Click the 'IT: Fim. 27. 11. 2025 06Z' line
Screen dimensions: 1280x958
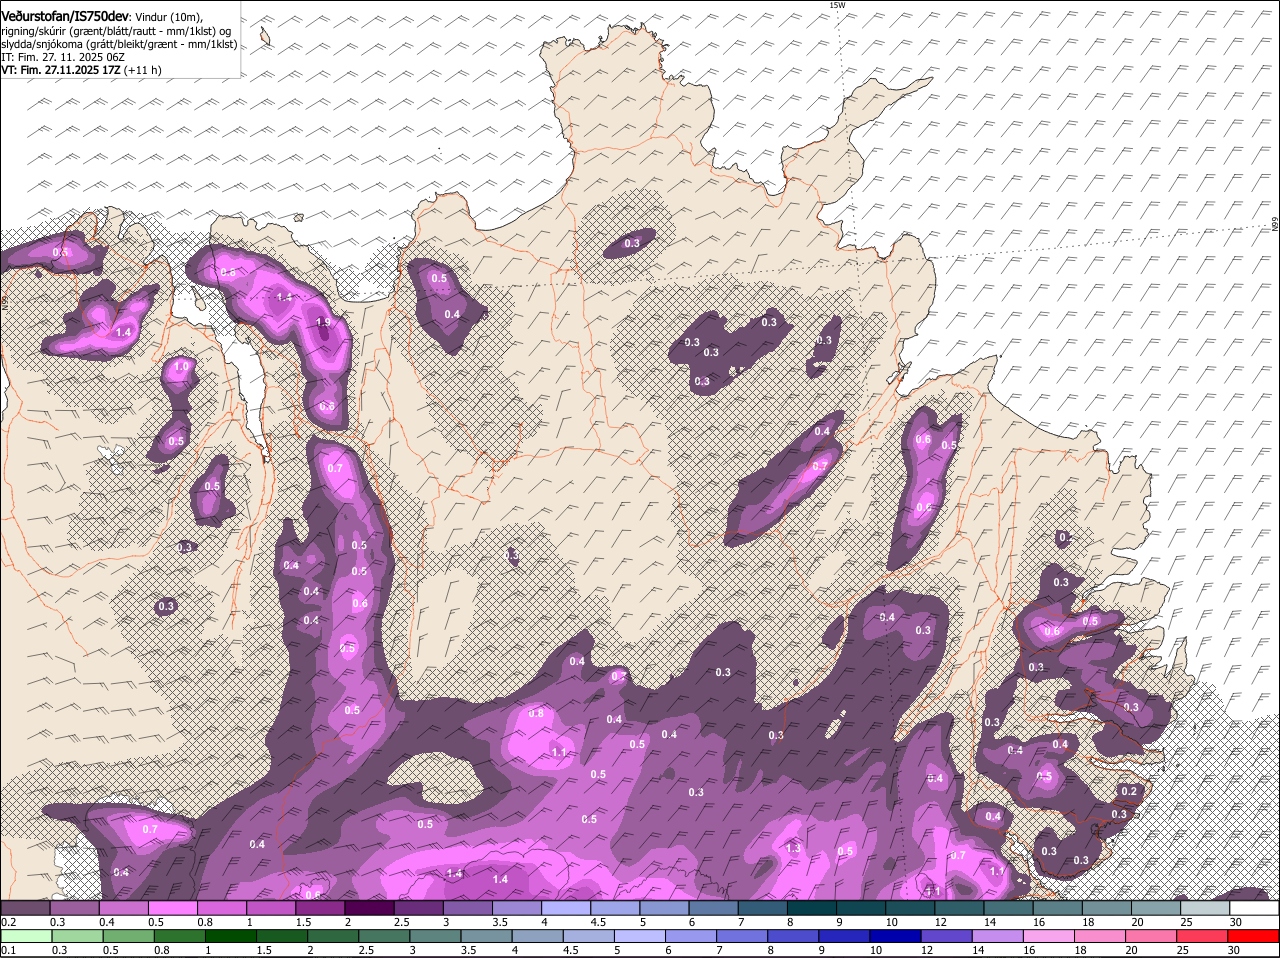(63, 57)
